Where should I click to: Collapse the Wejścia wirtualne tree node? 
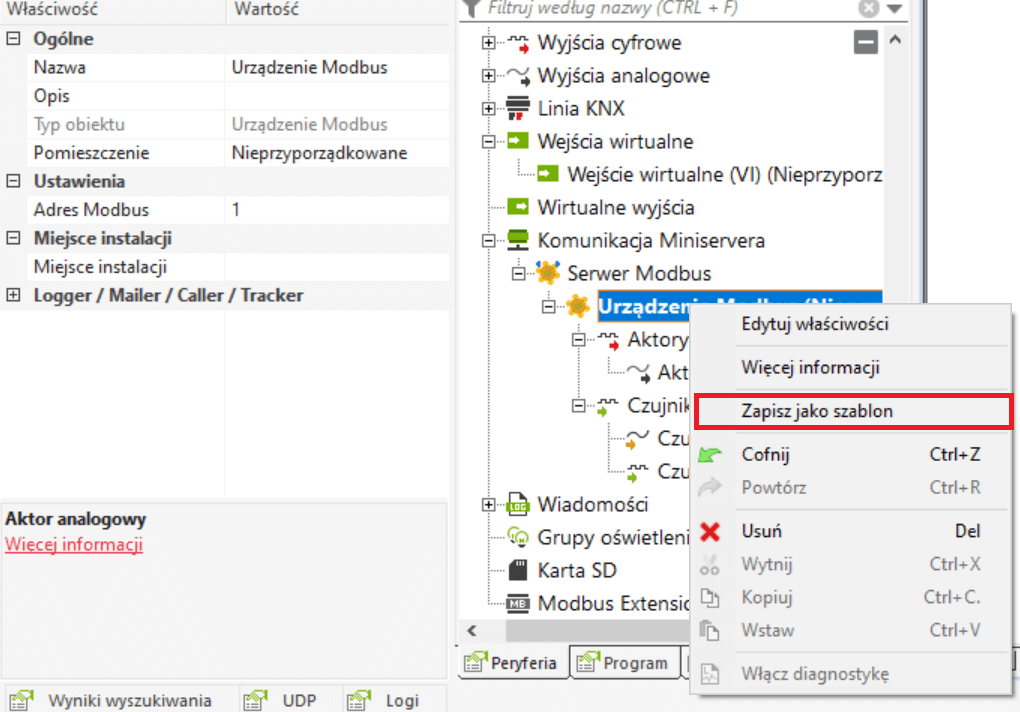[x=488, y=142]
